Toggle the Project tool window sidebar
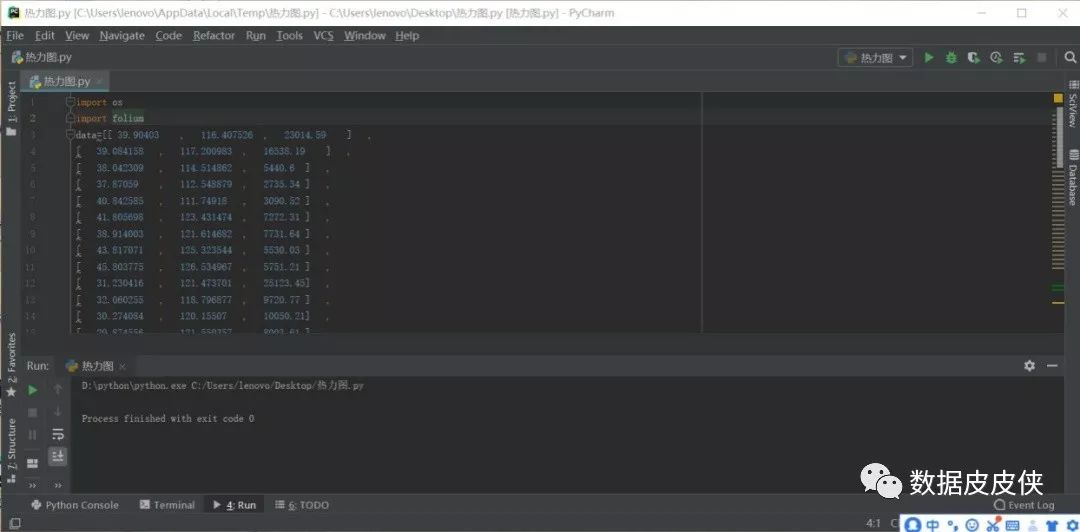Viewport: 1080px width, 532px height. (11, 109)
